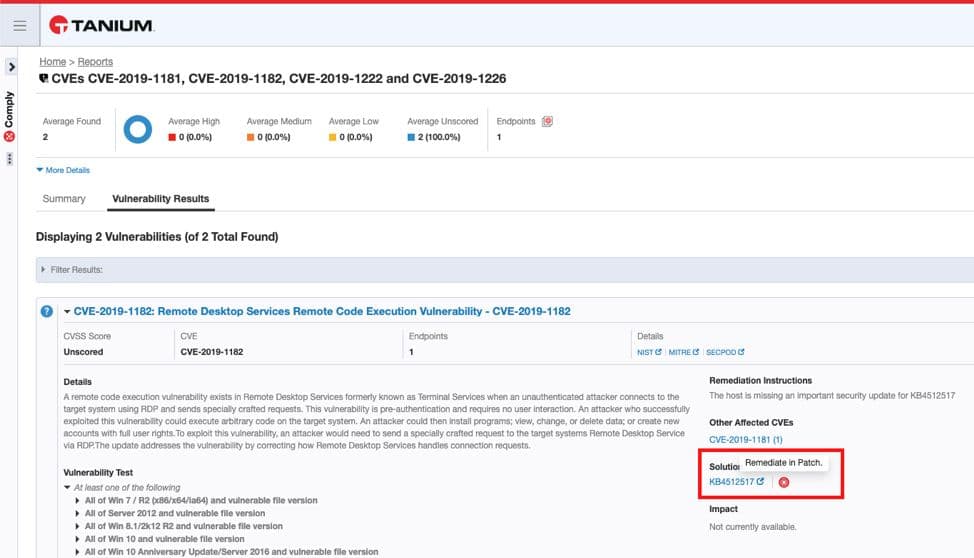Click the Vulnerability Test heading
Screen dimensions: 974x558
coord(98,472)
